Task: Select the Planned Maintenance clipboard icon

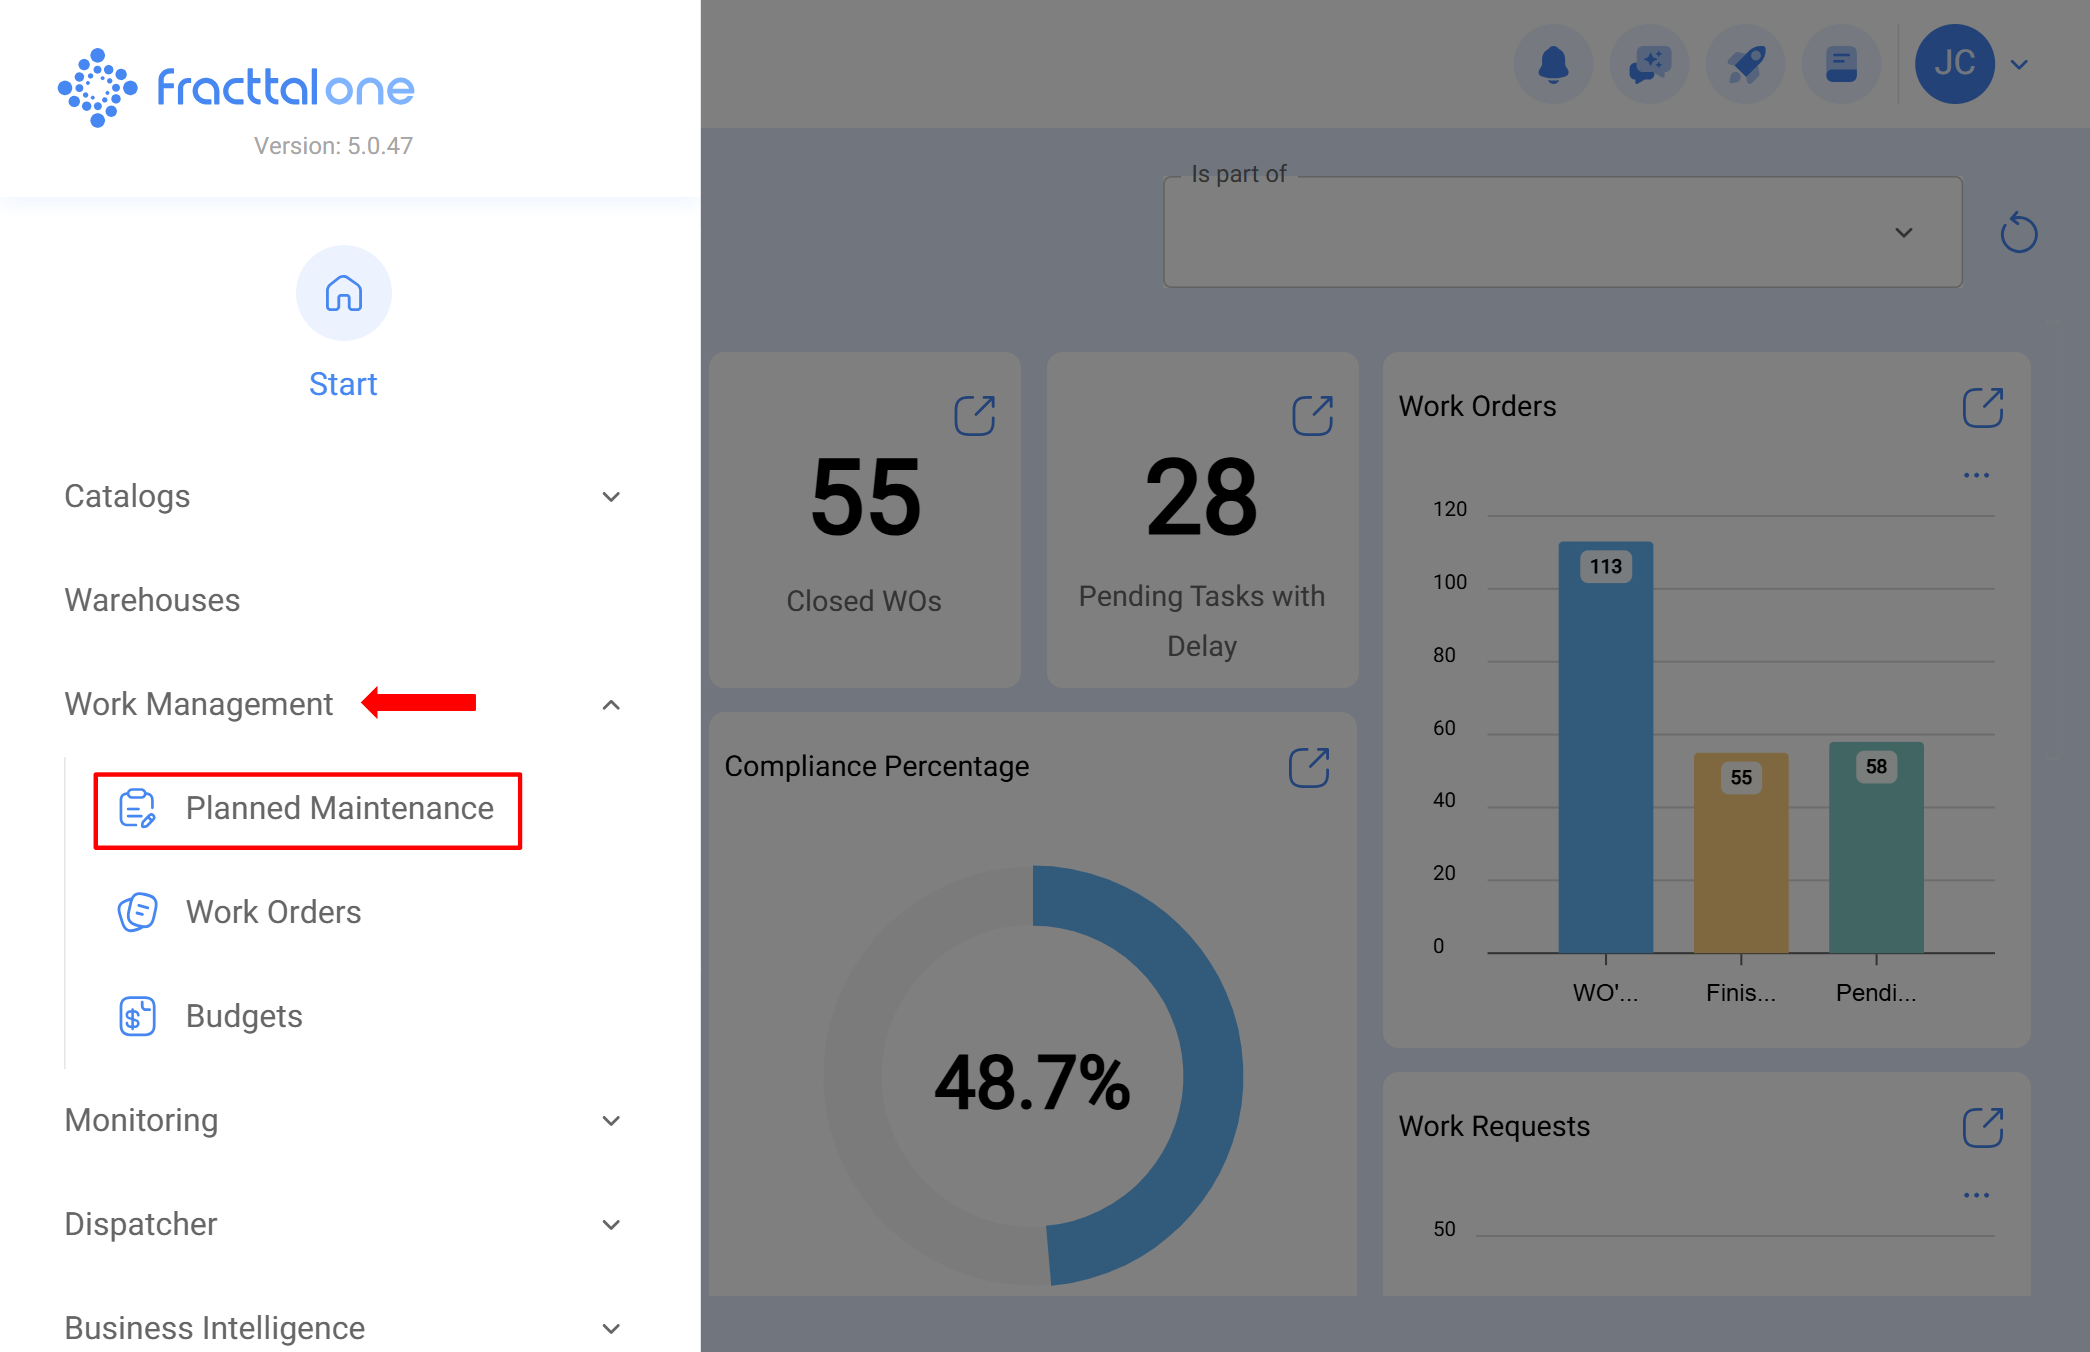Action: coord(136,809)
